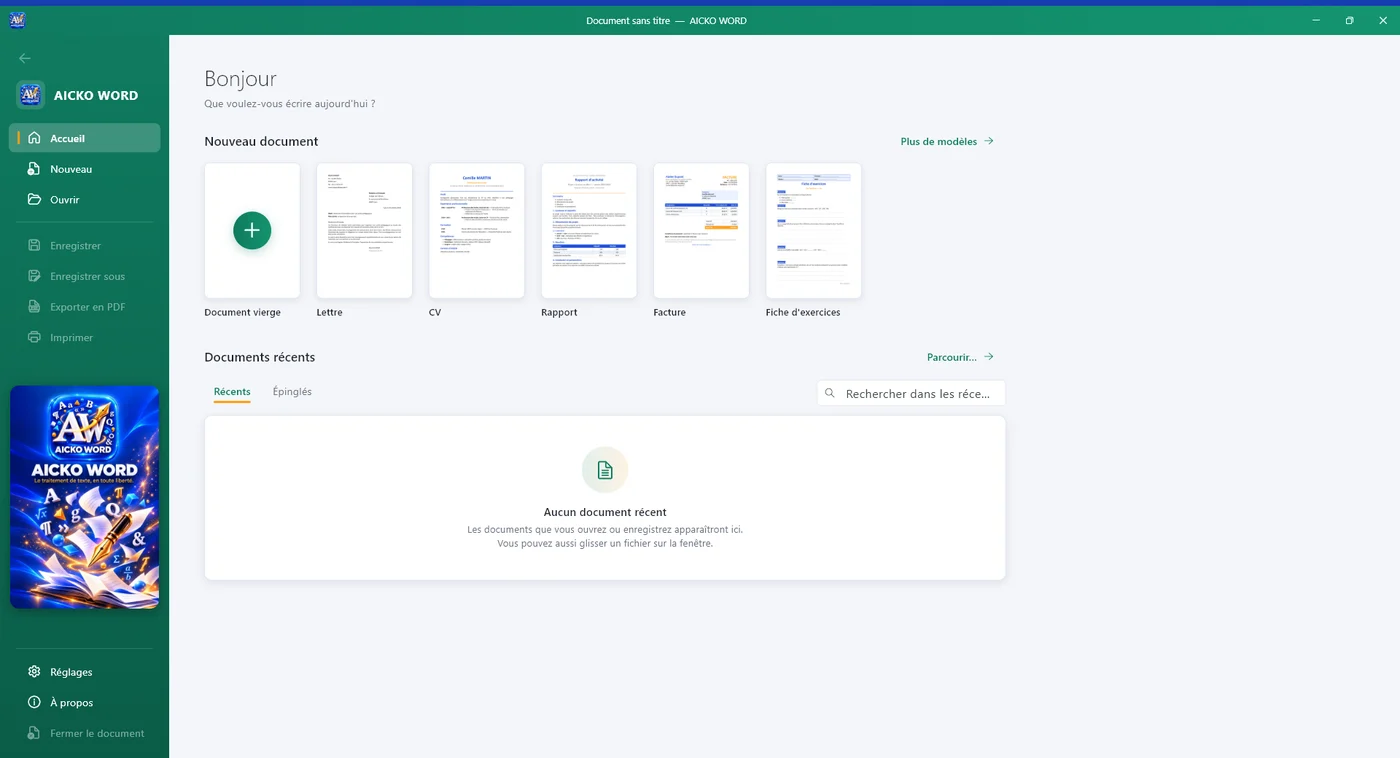Click the Ouvrir label in the sidebar
Viewport: 1400px width, 758px height.
click(65, 200)
